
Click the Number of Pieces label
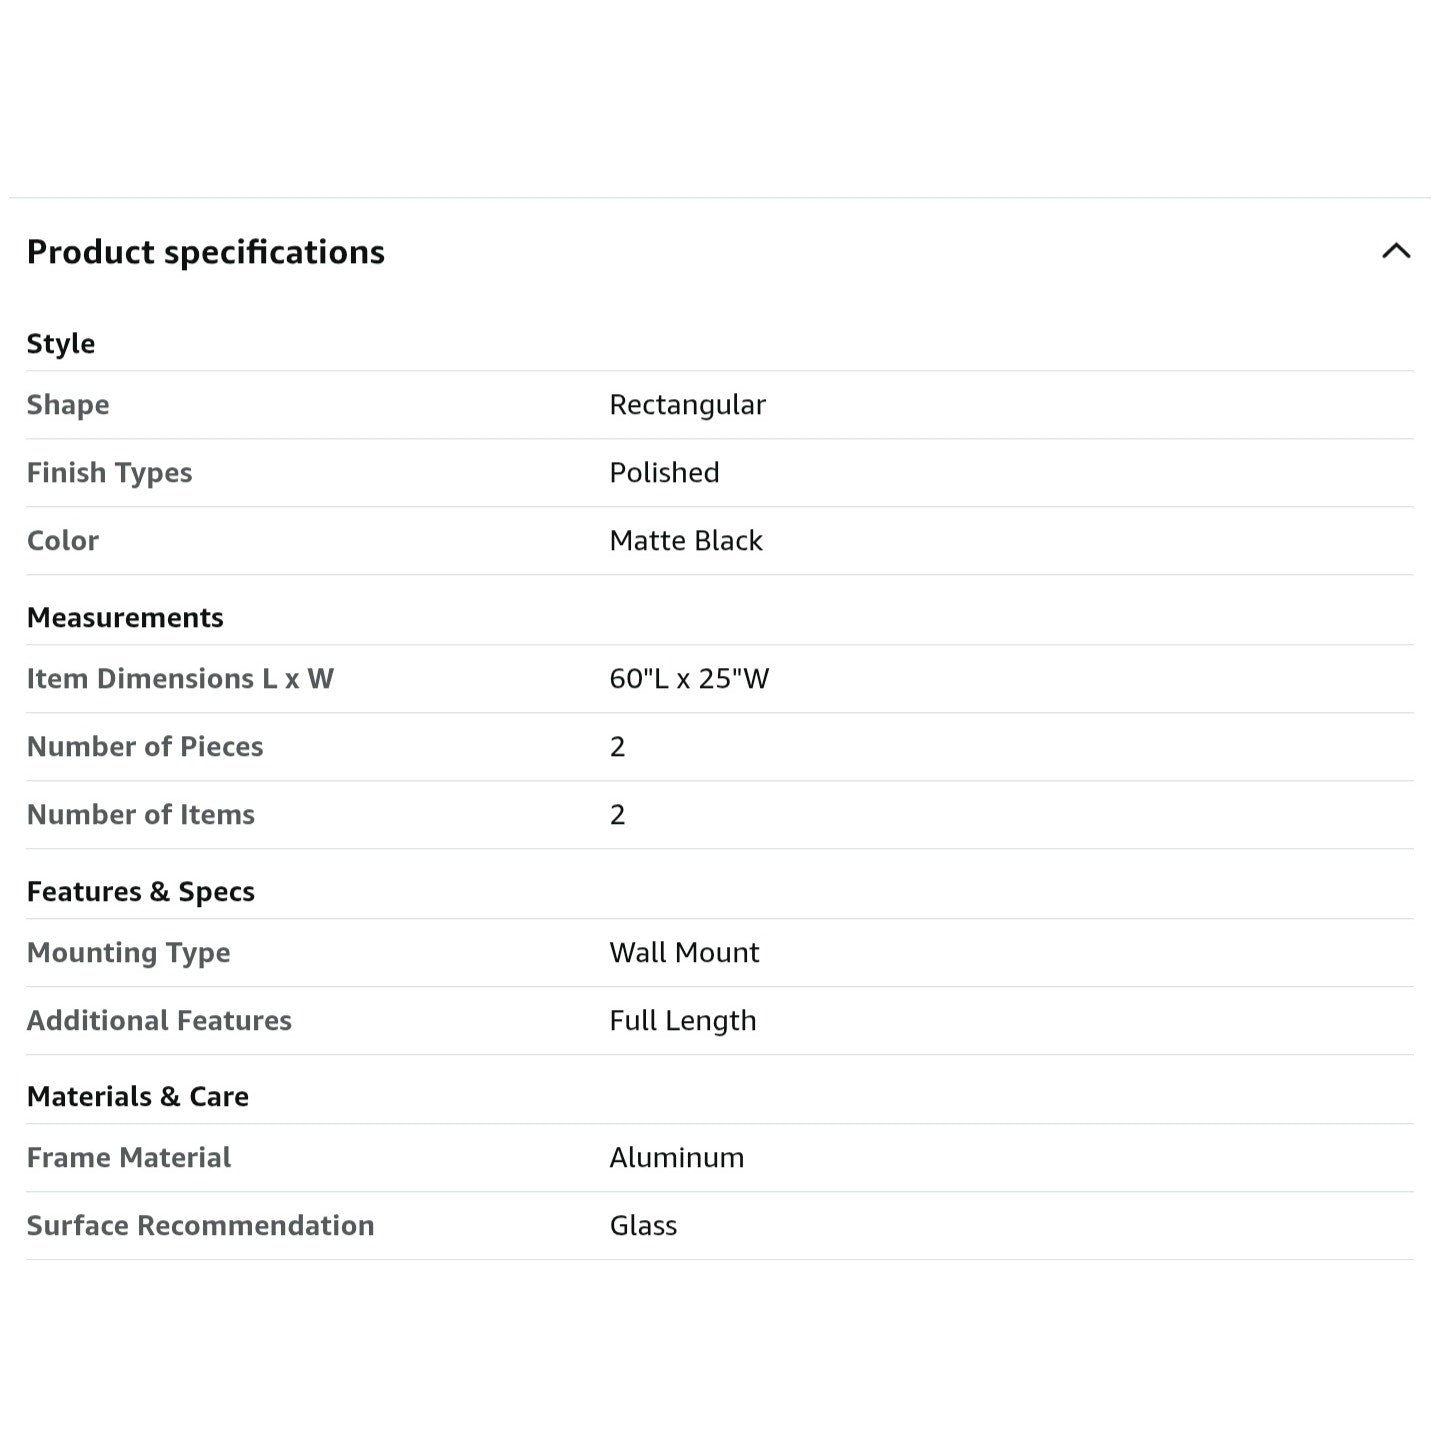click(x=145, y=747)
